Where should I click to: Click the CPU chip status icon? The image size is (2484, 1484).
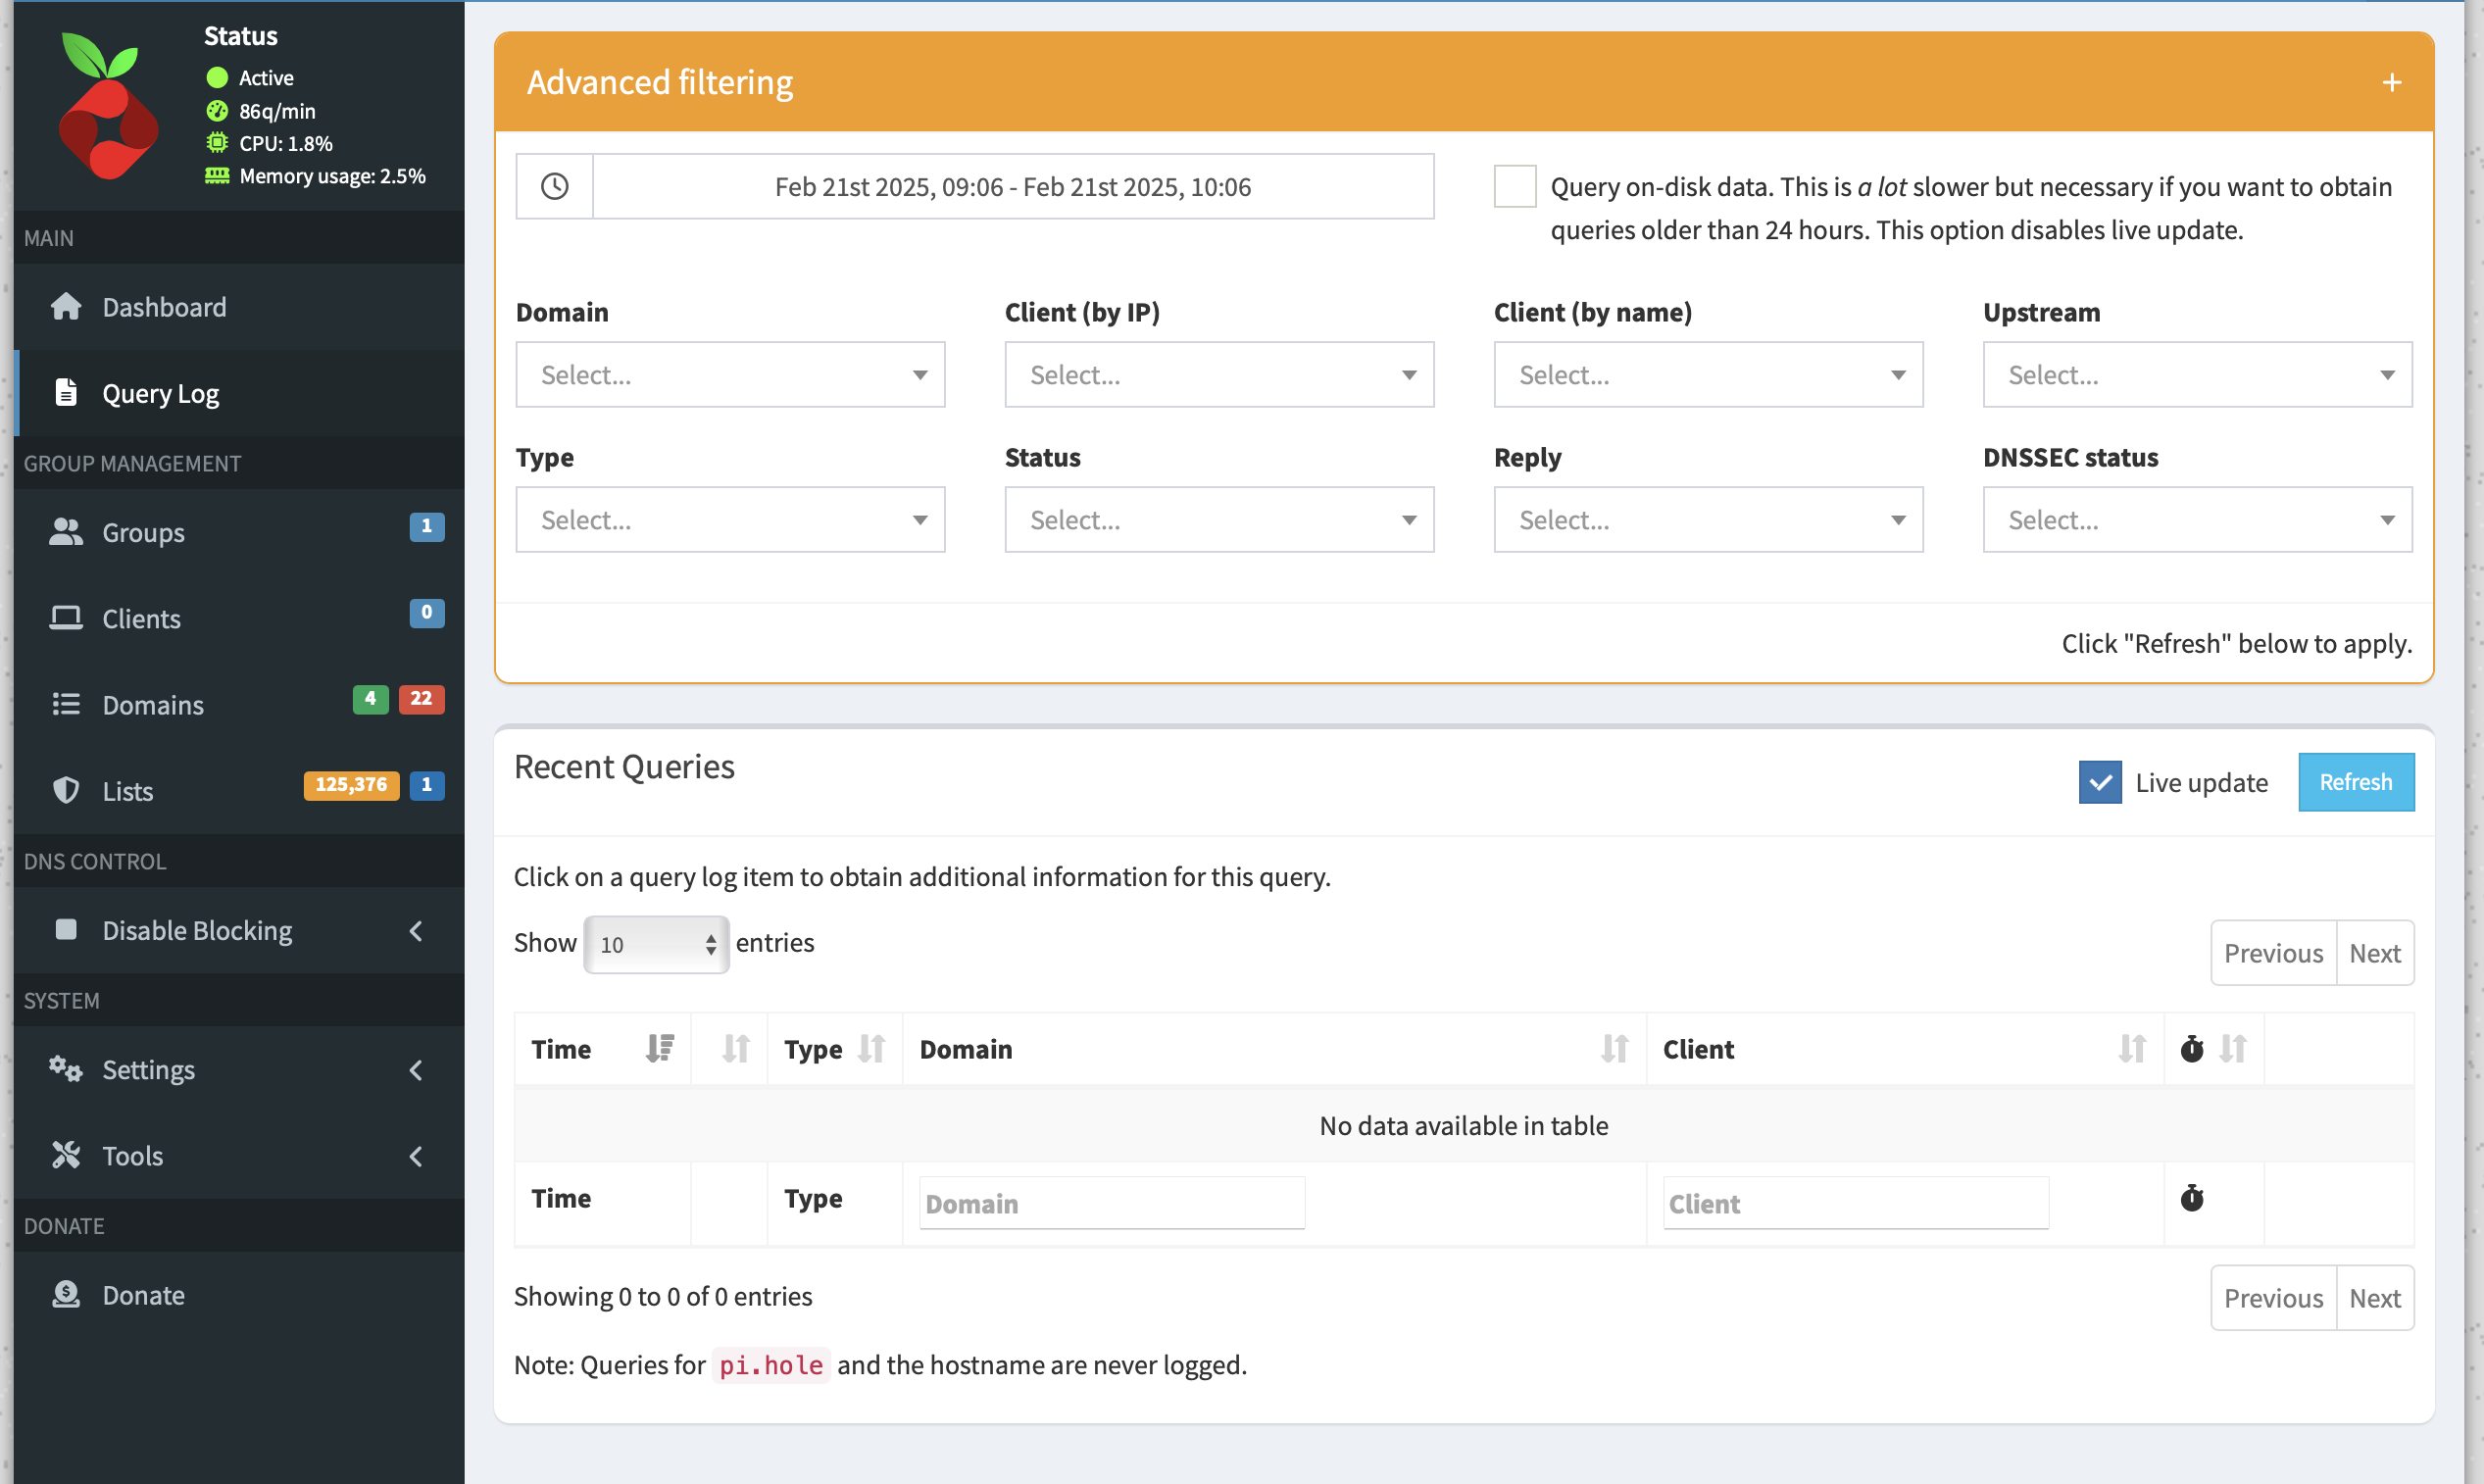(x=217, y=143)
